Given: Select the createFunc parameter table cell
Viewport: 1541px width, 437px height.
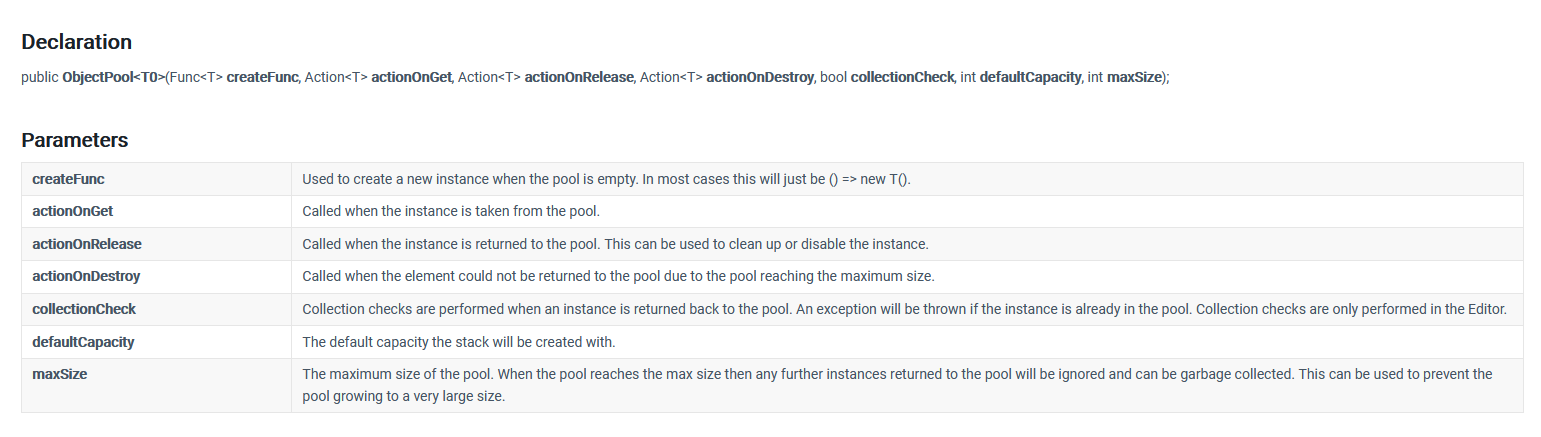Looking at the screenshot, I should [x=157, y=179].
